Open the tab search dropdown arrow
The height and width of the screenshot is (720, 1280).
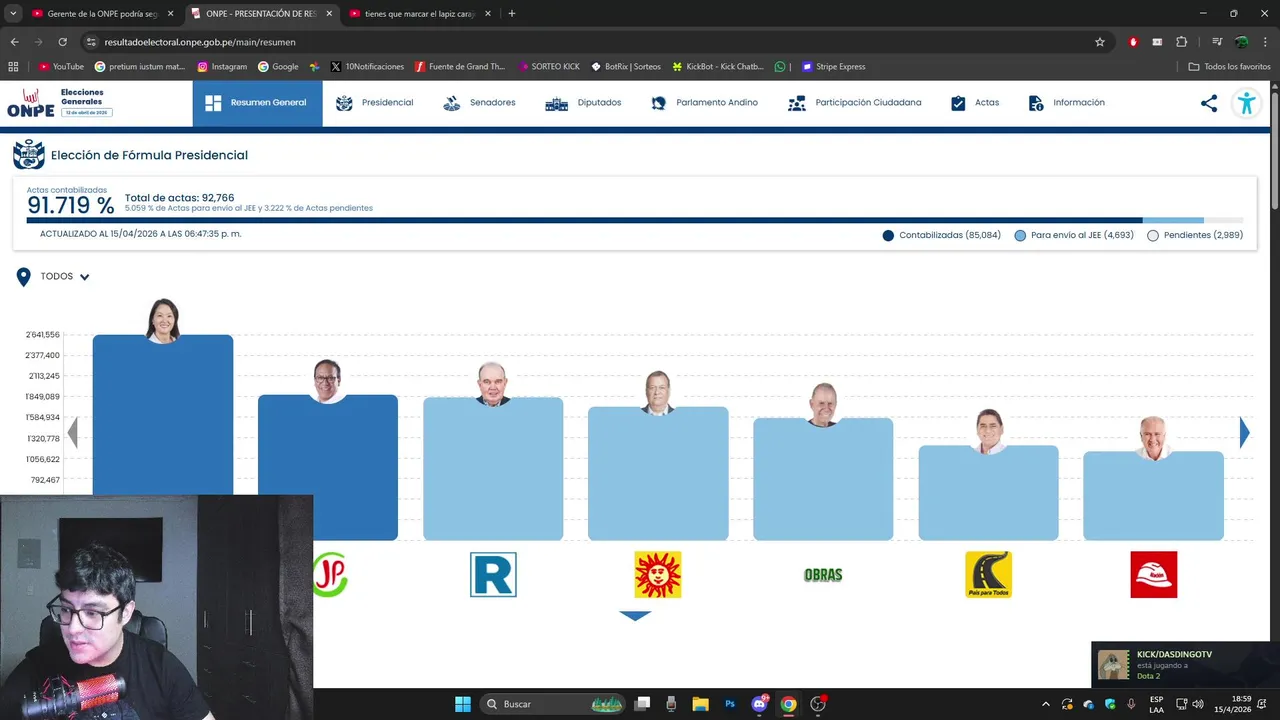tap(13, 14)
